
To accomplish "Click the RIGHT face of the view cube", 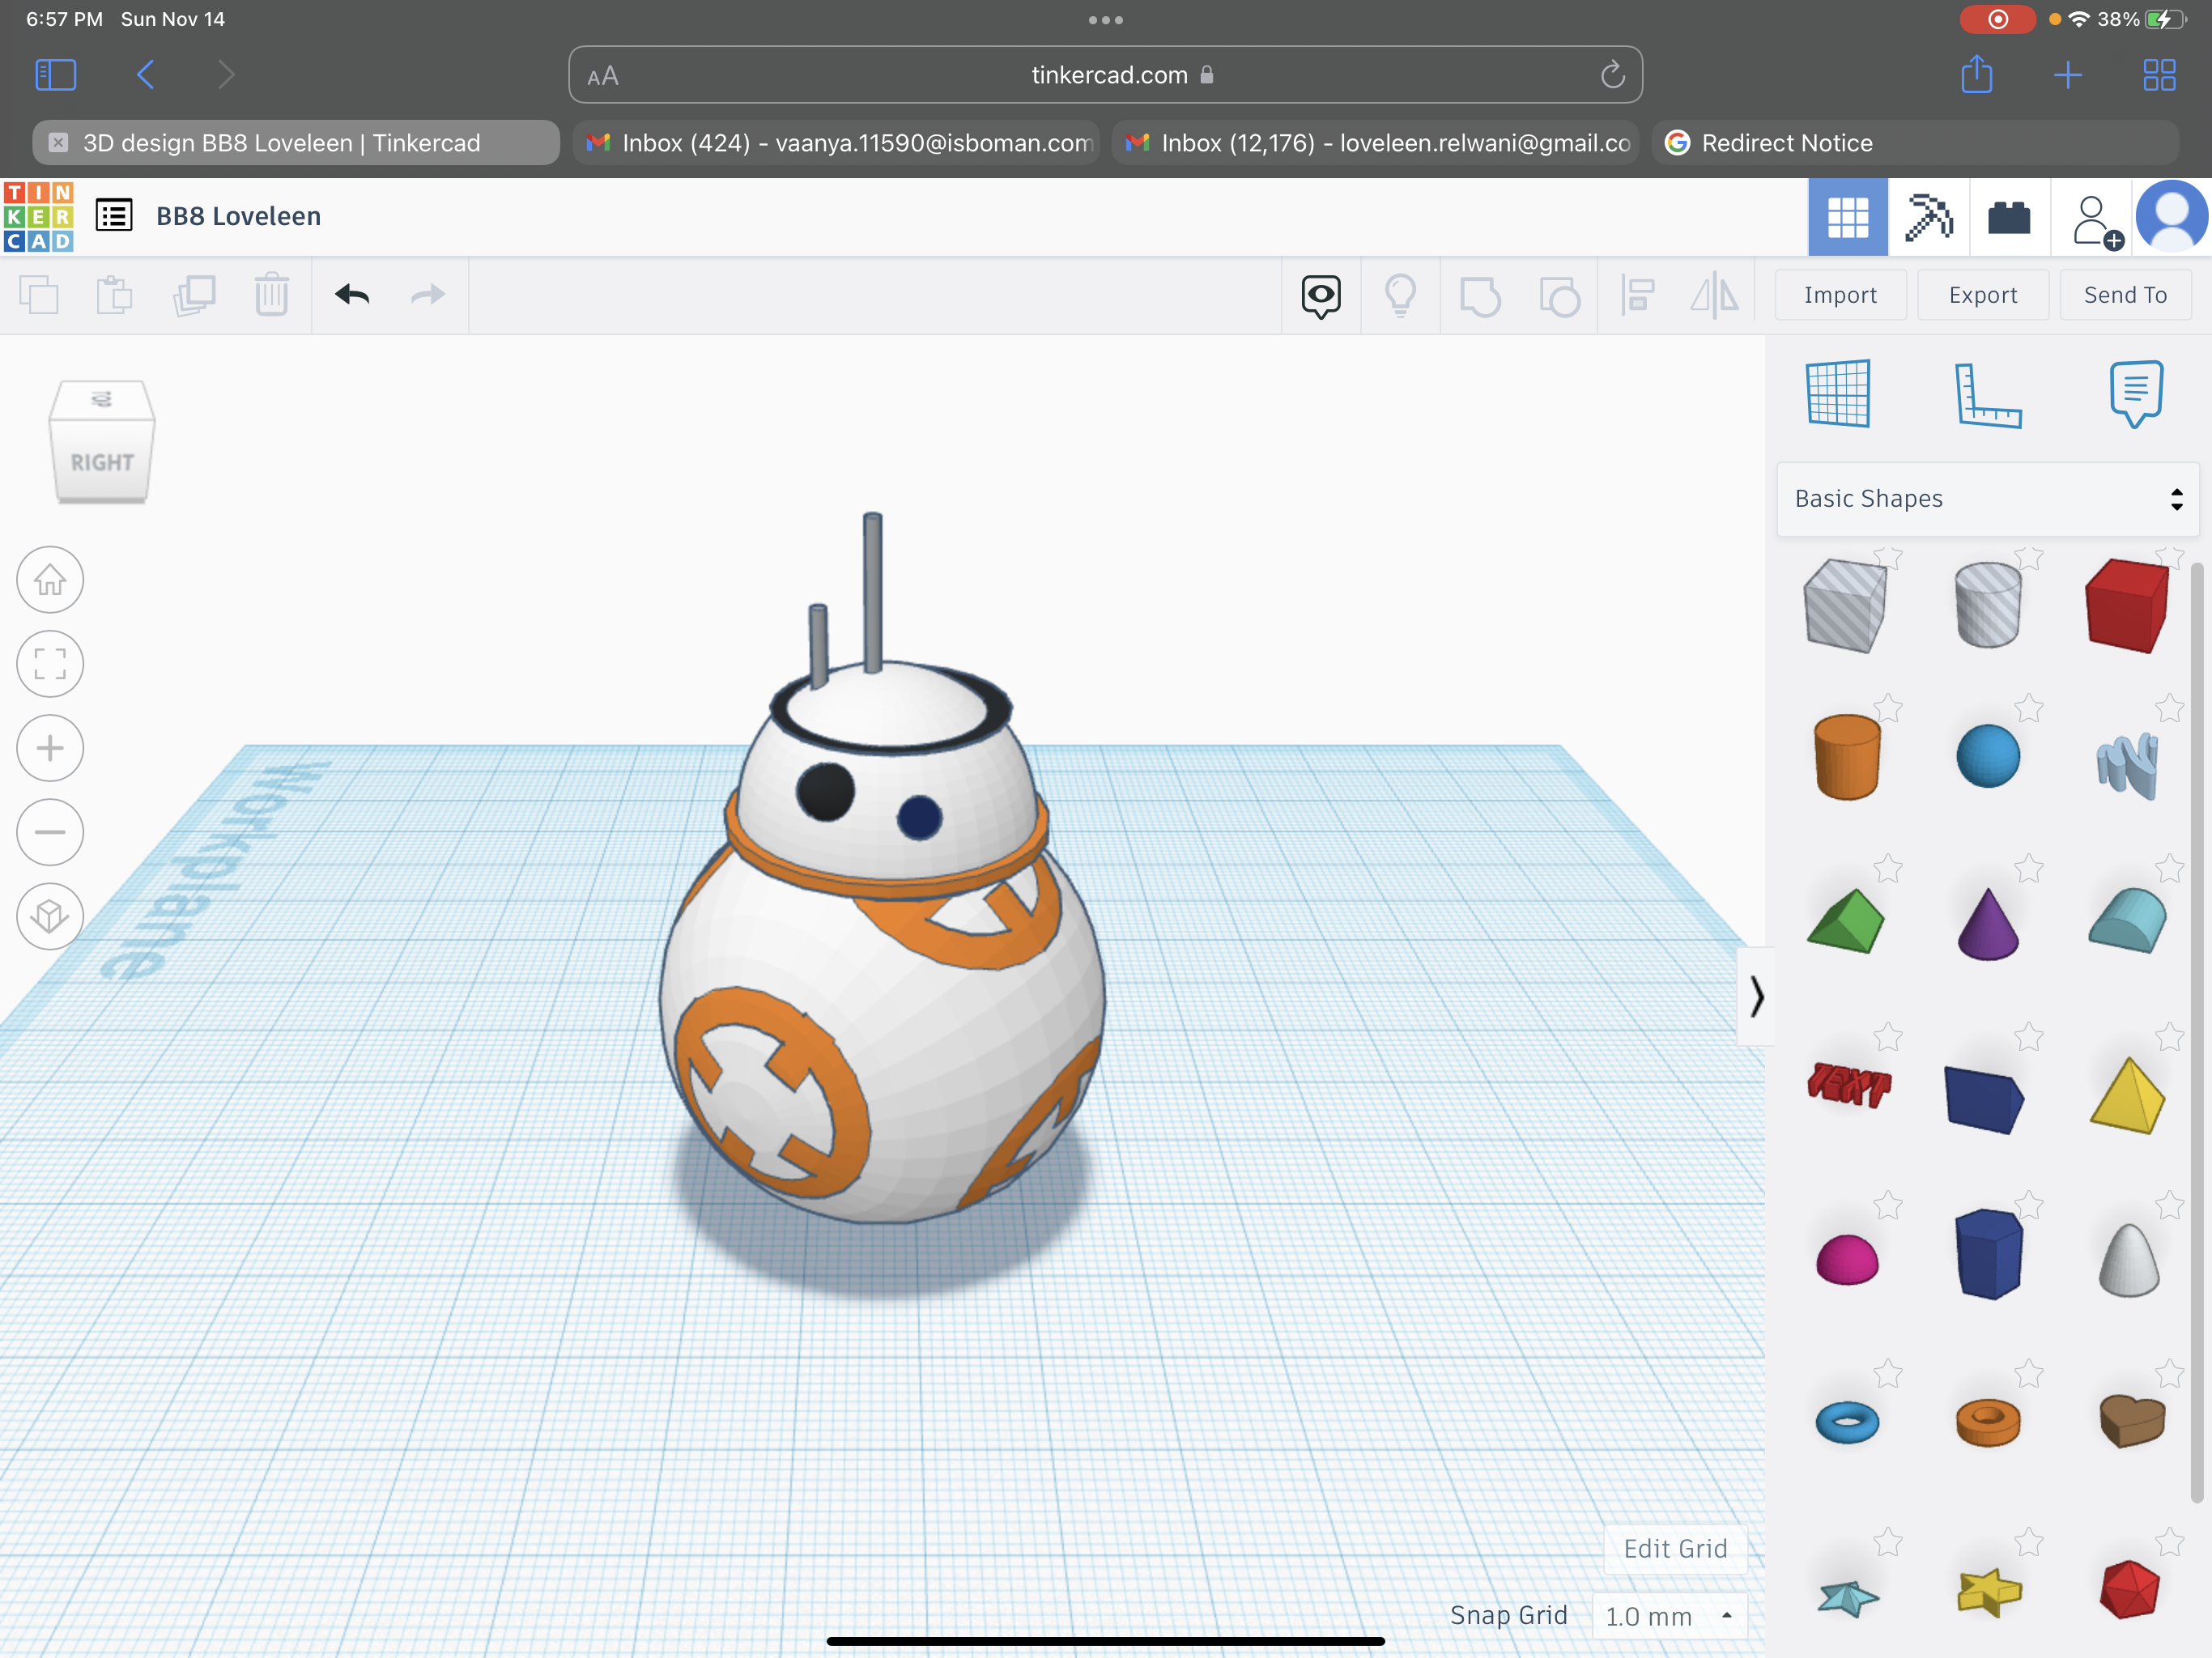I will pos(102,462).
